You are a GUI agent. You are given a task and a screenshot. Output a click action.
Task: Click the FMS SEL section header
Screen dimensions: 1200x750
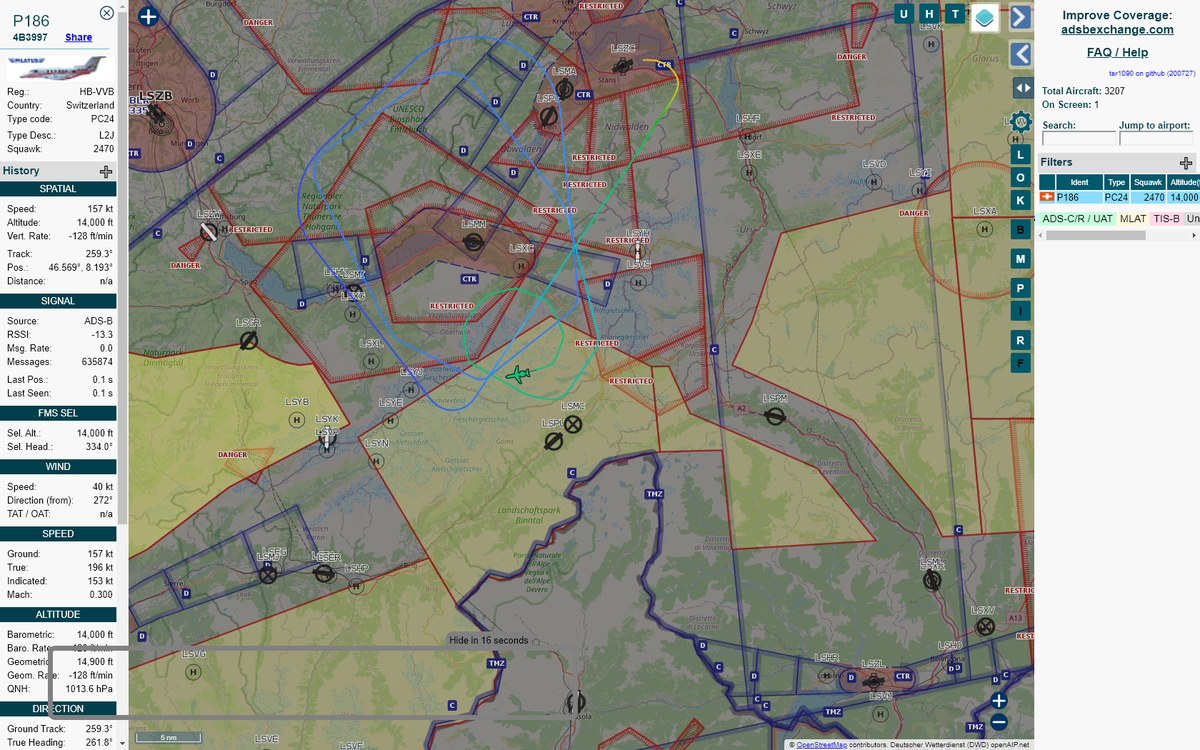point(58,412)
